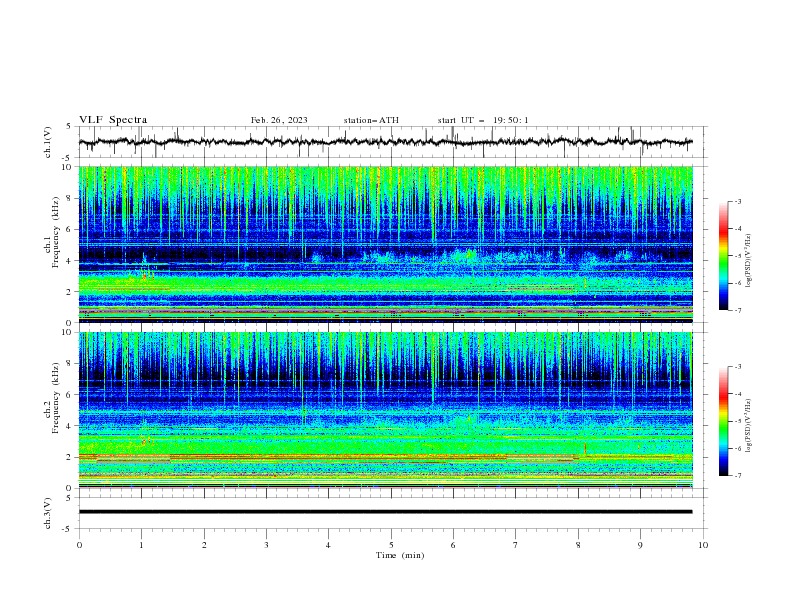Click the "2" kHz tick on ch.2 frequency axis
The image size is (792, 612).
70,457
